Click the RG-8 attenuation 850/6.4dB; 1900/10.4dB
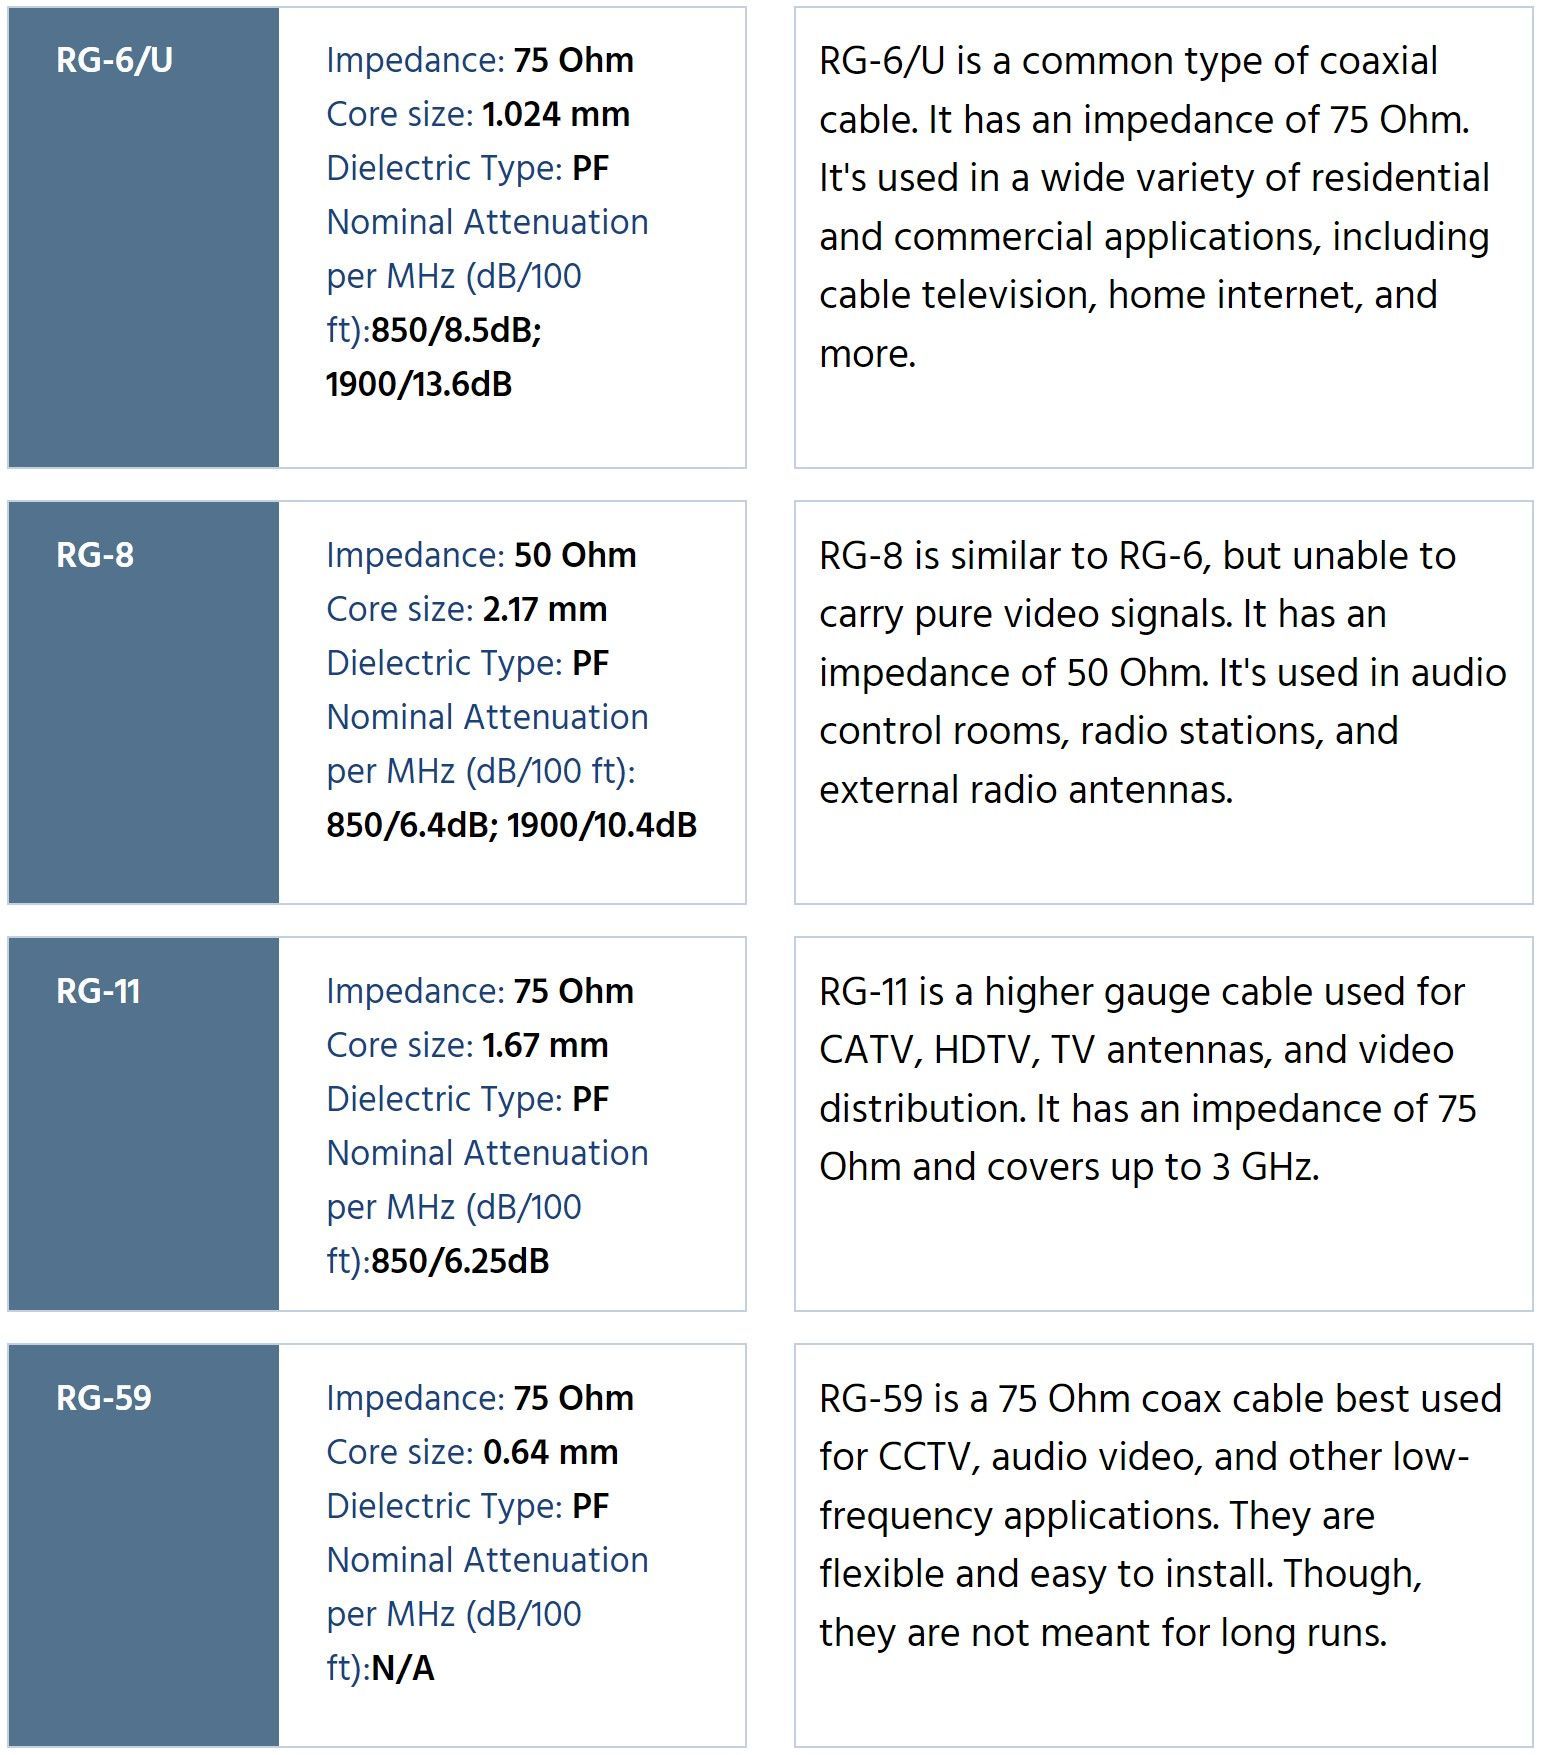 [x=511, y=825]
